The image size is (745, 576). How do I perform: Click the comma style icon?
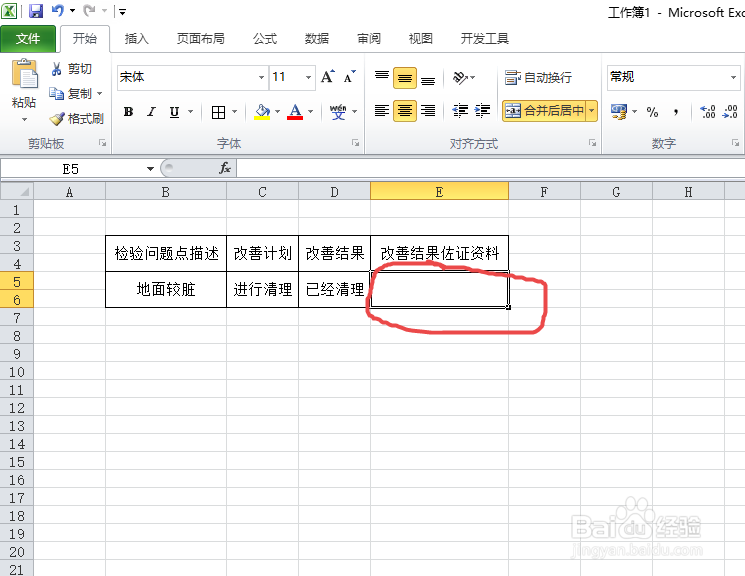pyautogui.click(x=675, y=112)
